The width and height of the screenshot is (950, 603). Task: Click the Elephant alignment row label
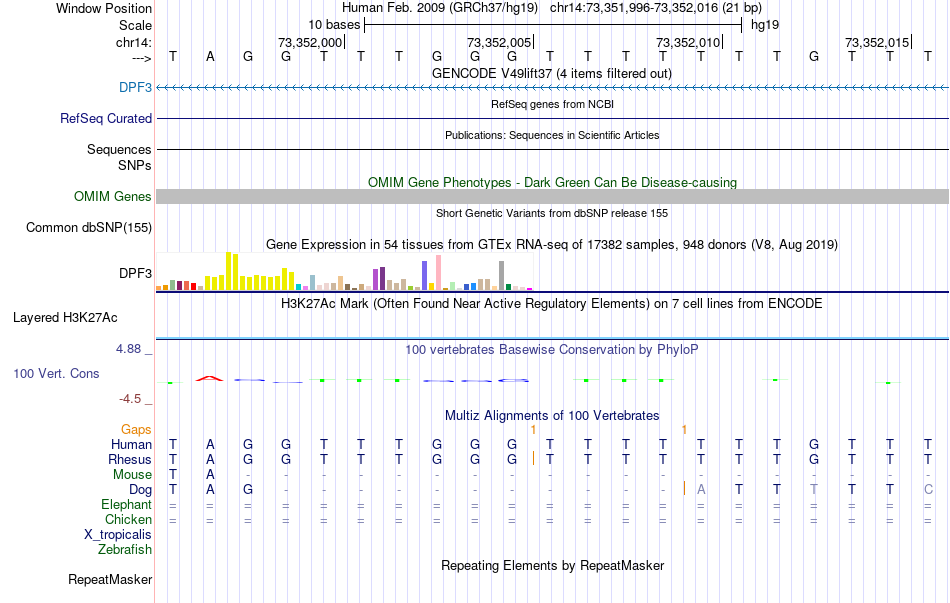(126, 505)
